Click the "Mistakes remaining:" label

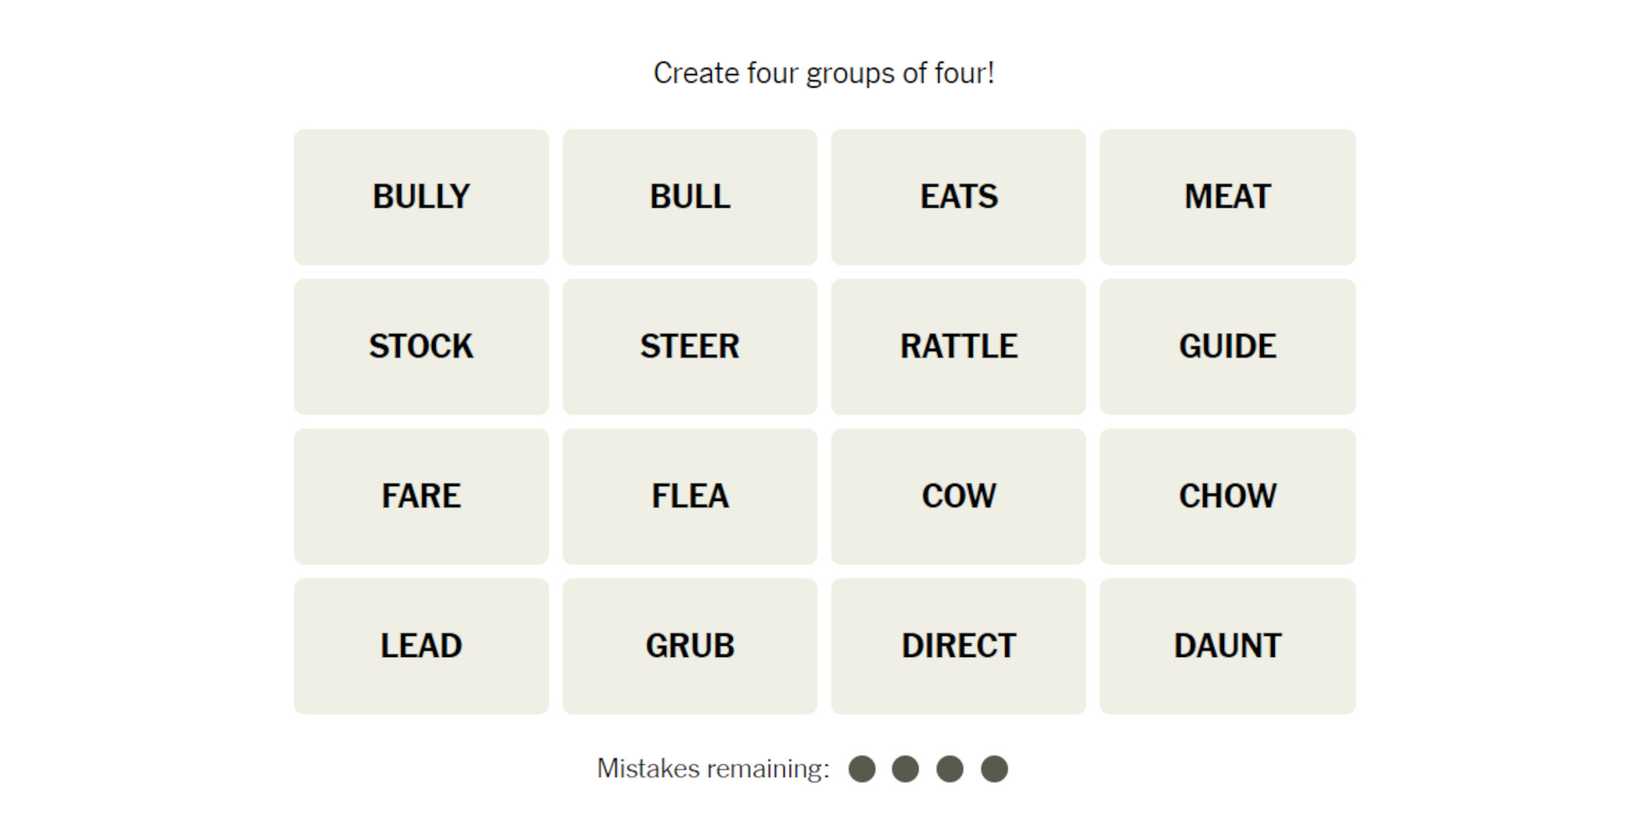click(713, 769)
